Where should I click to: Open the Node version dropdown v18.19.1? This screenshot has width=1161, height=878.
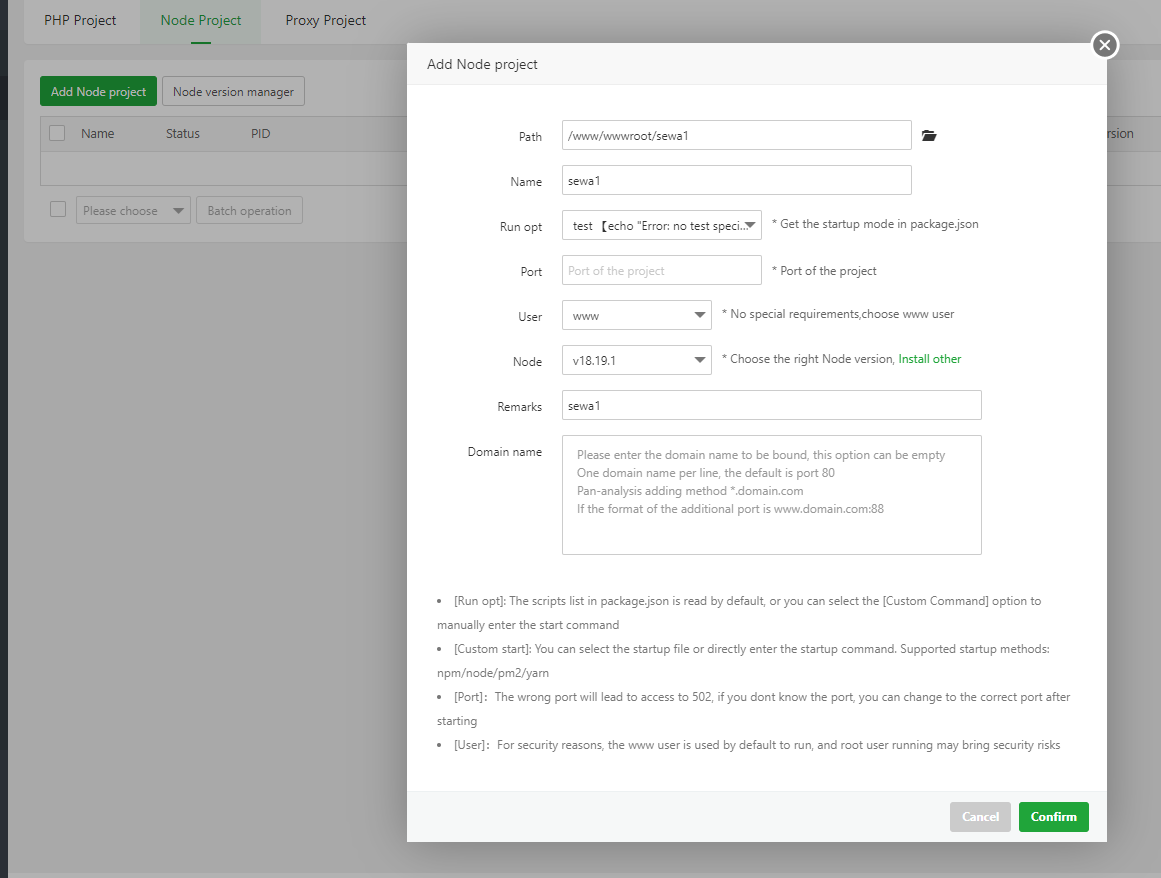tap(636, 360)
